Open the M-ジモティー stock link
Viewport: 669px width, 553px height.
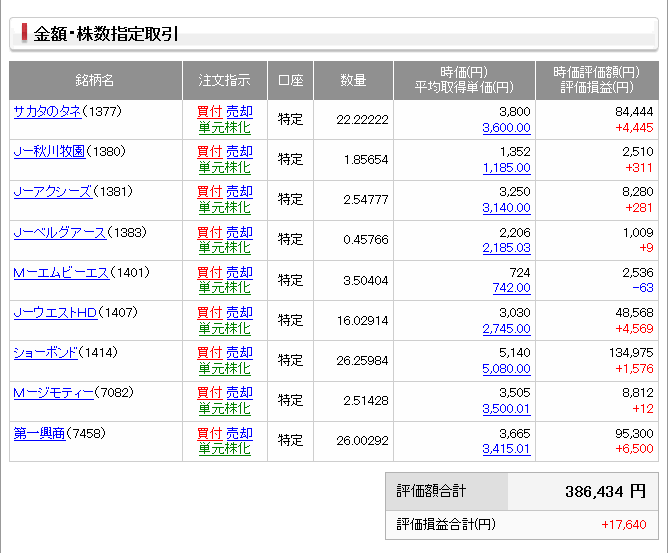click(53, 393)
